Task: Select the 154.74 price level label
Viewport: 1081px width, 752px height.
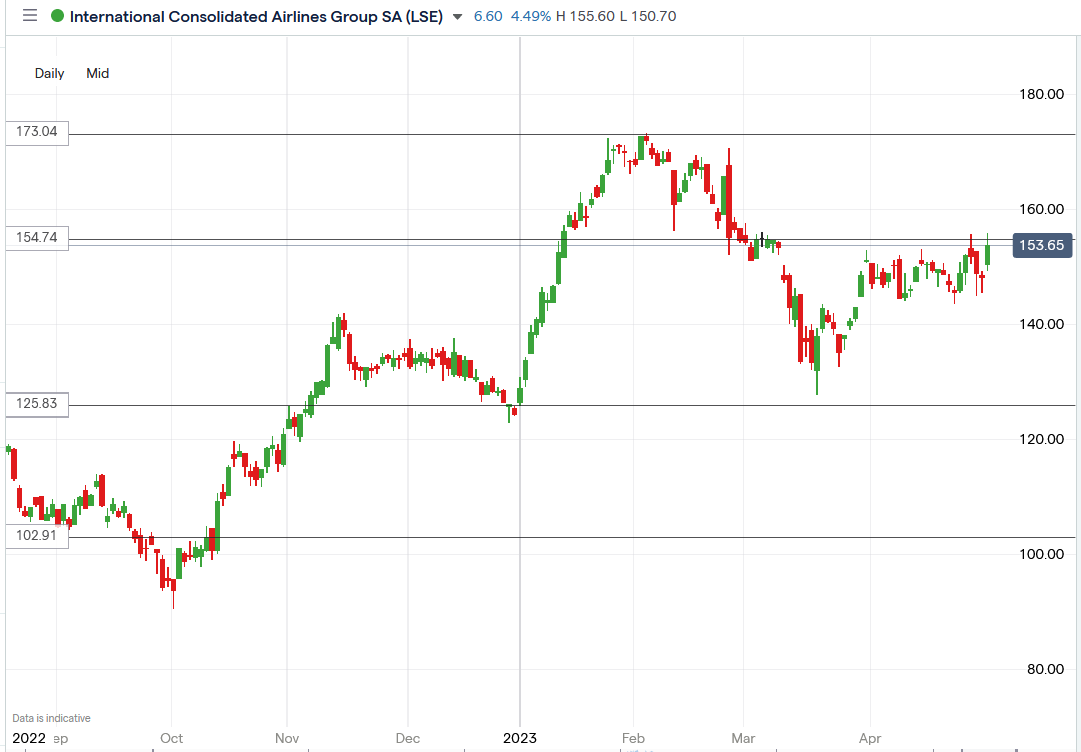Action: (37, 238)
